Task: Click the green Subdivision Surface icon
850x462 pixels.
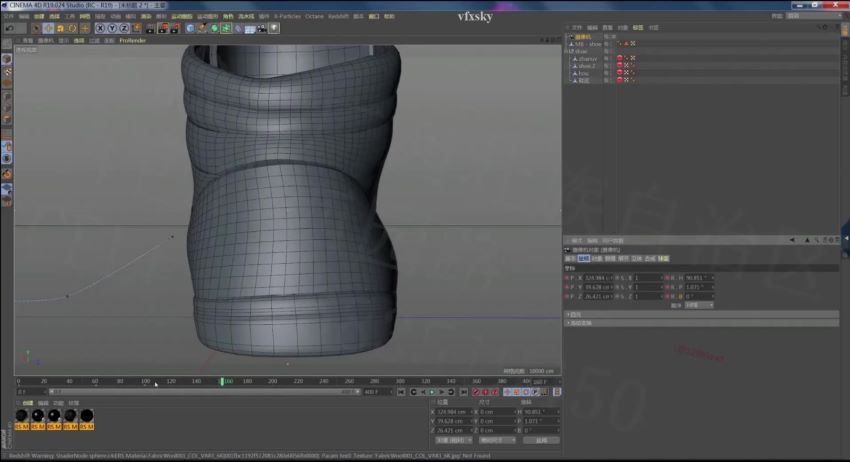Action: coord(214,28)
